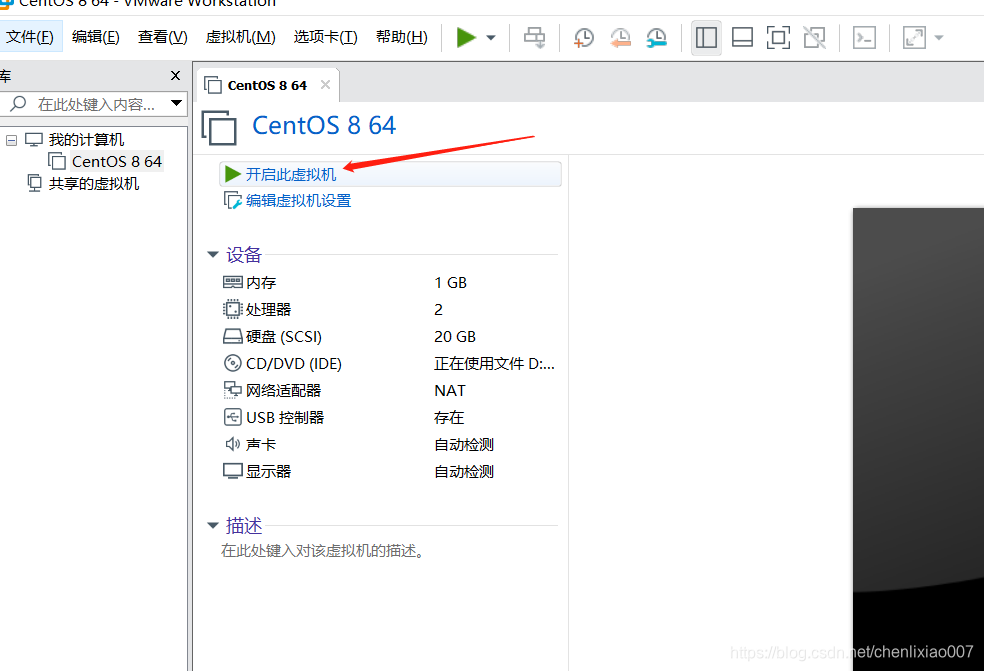Click the description text field
984x671 pixels.
[324, 550]
